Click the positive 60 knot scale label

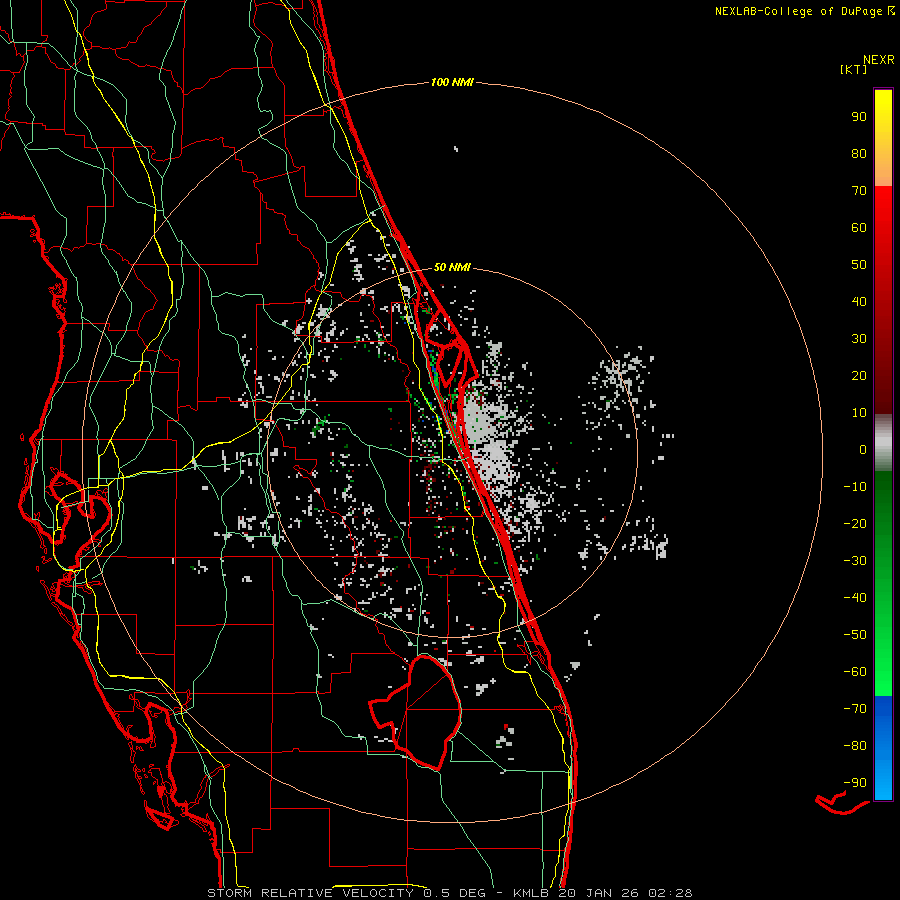click(x=859, y=228)
